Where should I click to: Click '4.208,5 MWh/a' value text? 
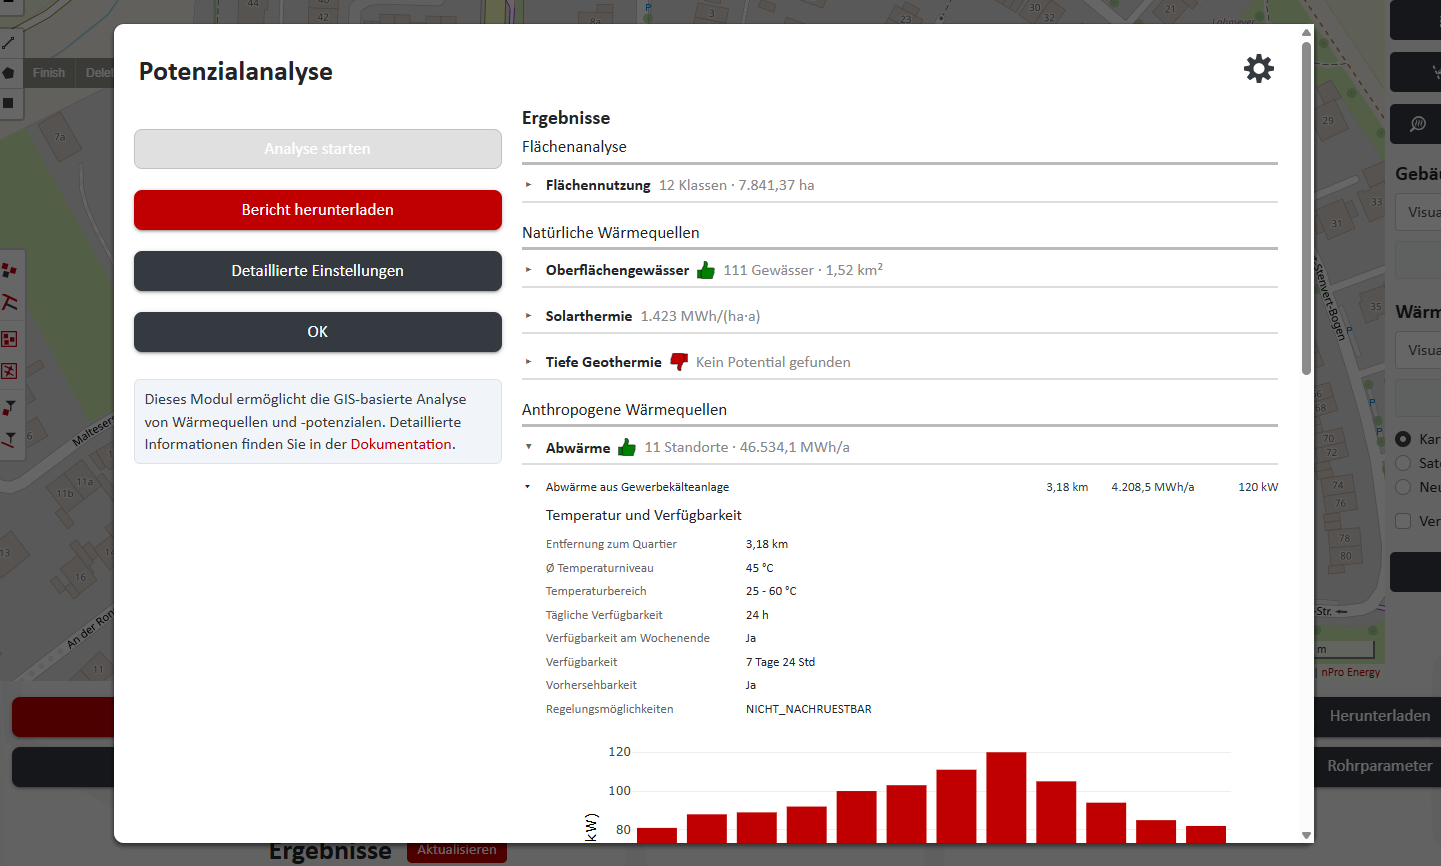click(1152, 487)
